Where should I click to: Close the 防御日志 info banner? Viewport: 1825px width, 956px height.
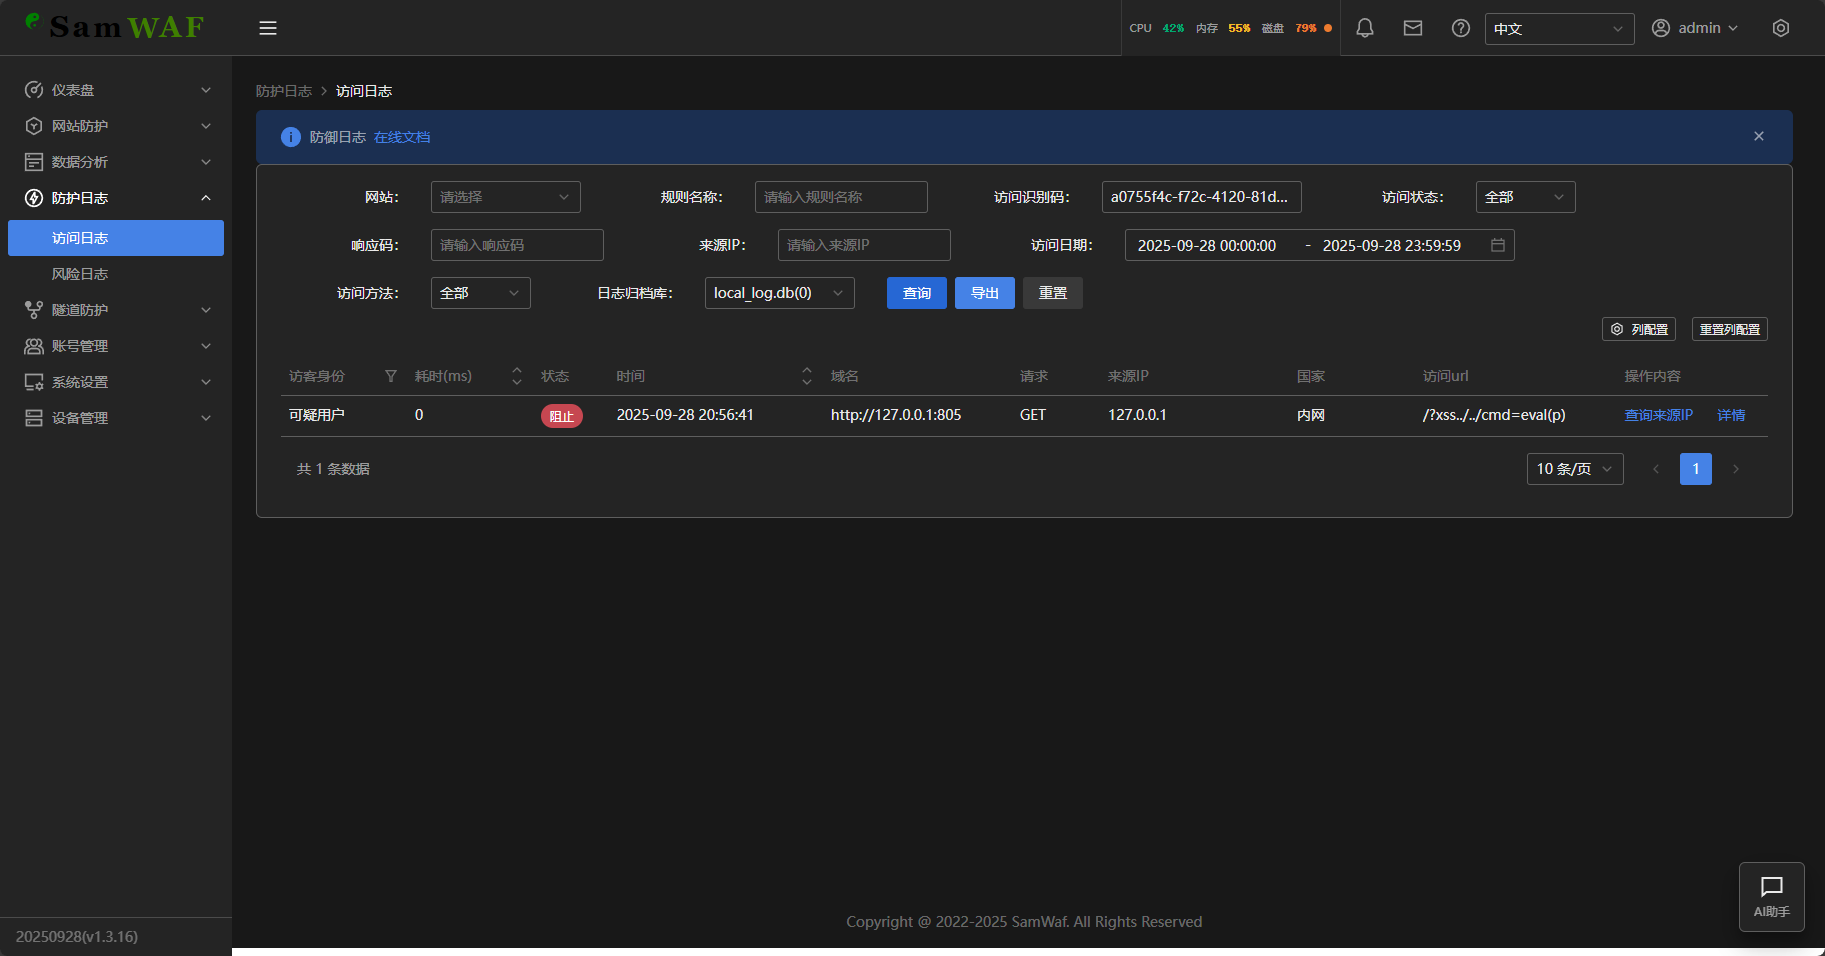coord(1758,136)
